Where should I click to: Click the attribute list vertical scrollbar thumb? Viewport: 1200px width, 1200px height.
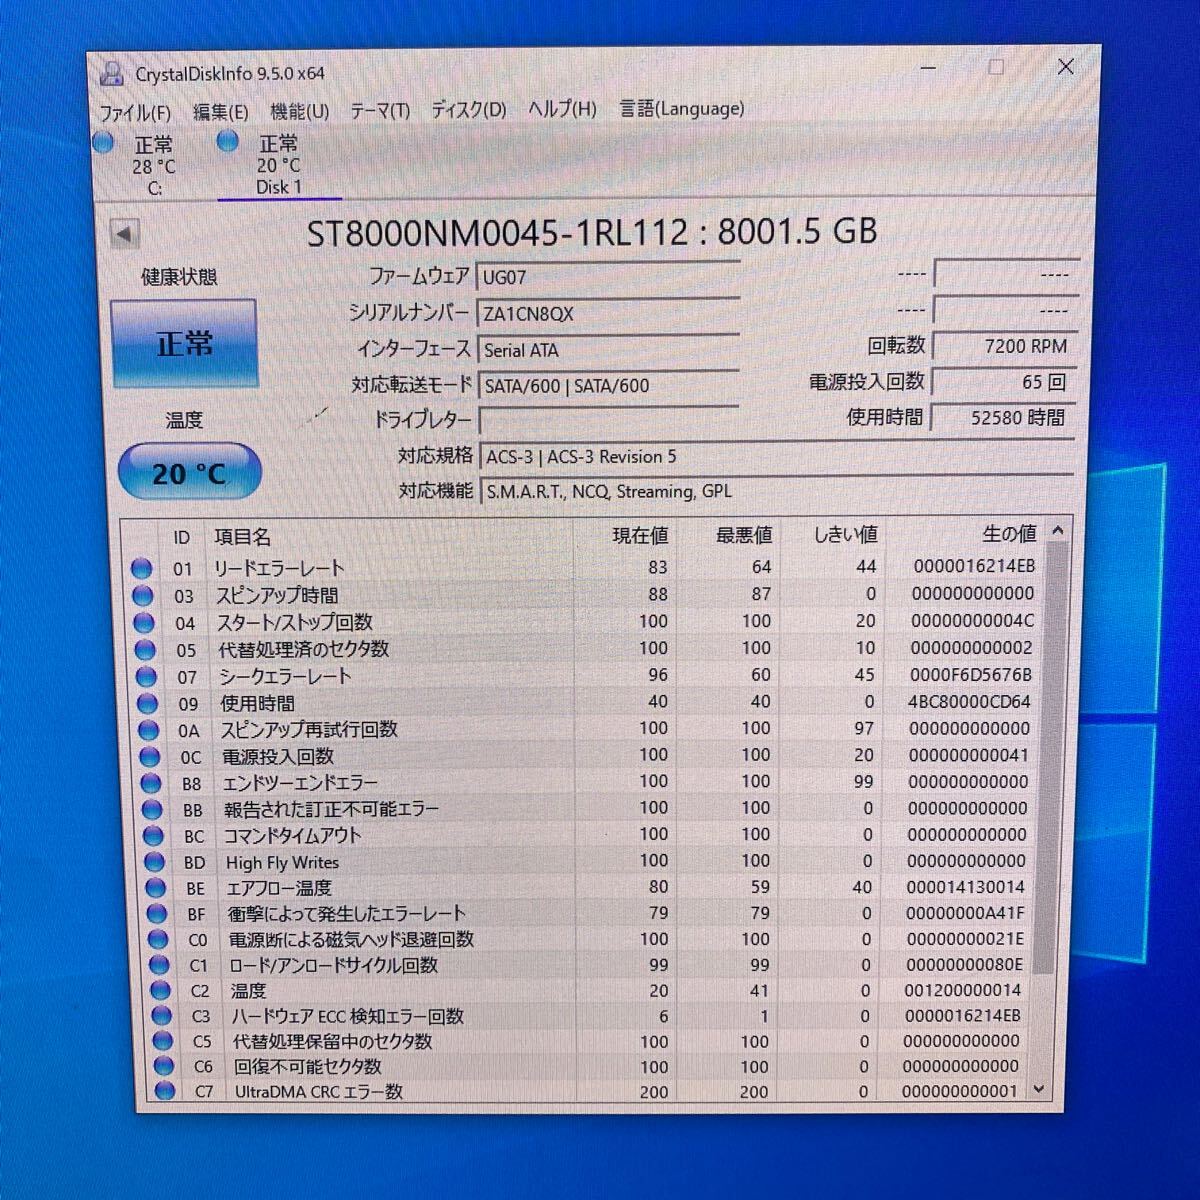[x=1050, y=758]
